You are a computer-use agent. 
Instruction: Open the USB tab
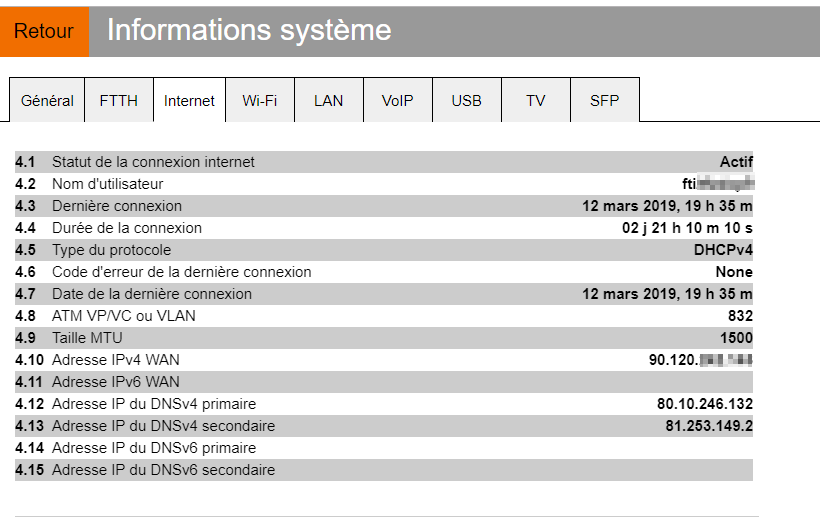tap(466, 100)
